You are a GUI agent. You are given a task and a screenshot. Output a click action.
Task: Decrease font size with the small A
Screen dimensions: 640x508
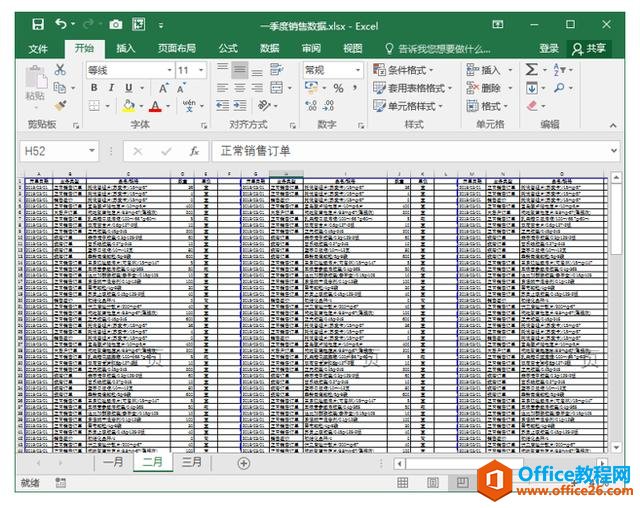click(x=181, y=88)
